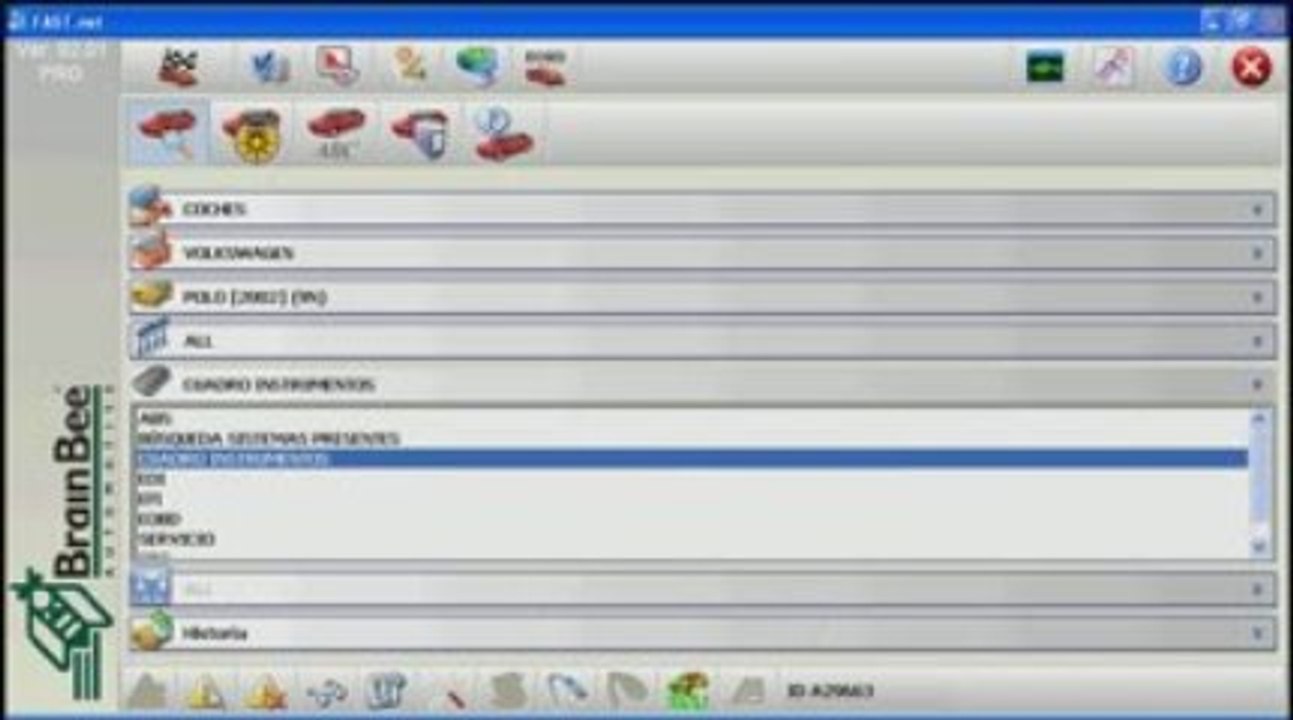Click the Historia globe icon
Viewport: 1293px width, 720px height.
(151, 631)
